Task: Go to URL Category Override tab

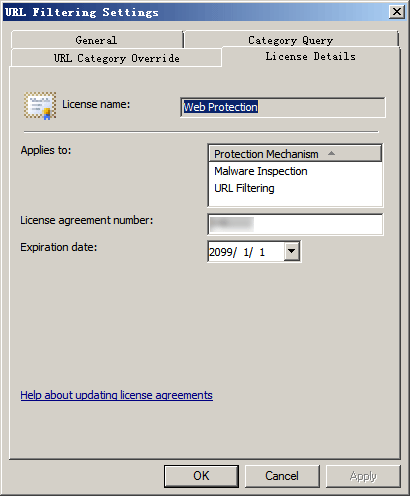Action: [116, 58]
